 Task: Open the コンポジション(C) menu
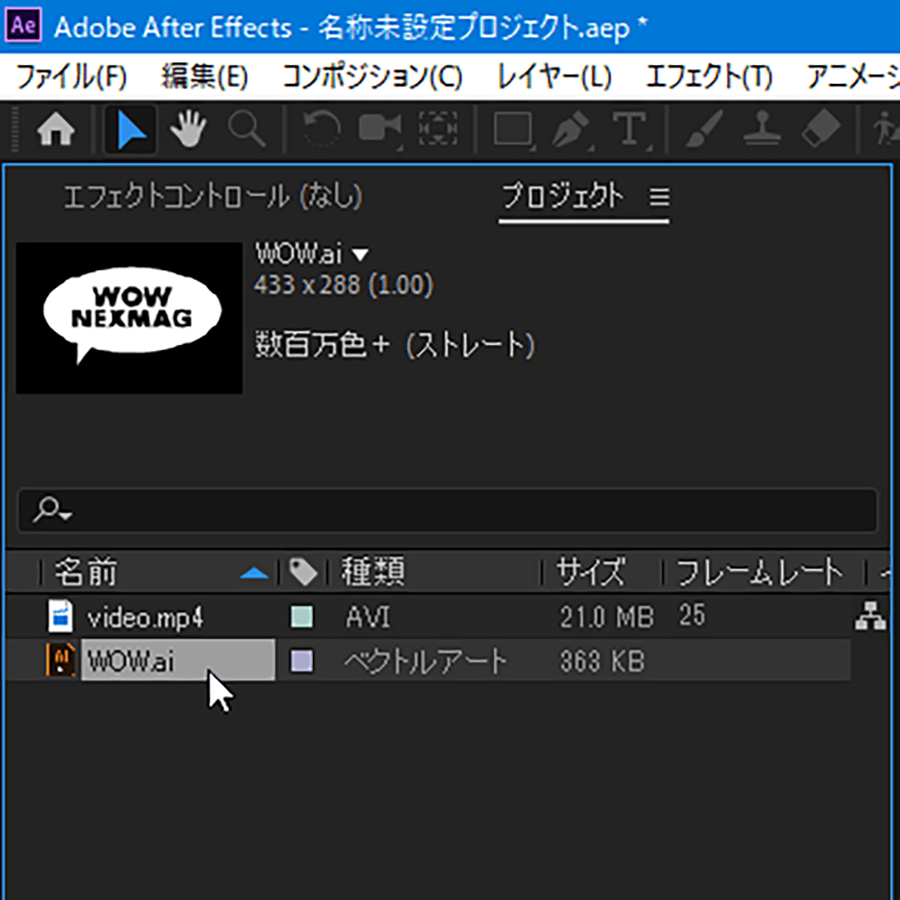pyautogui.click(x=373, y=77)
